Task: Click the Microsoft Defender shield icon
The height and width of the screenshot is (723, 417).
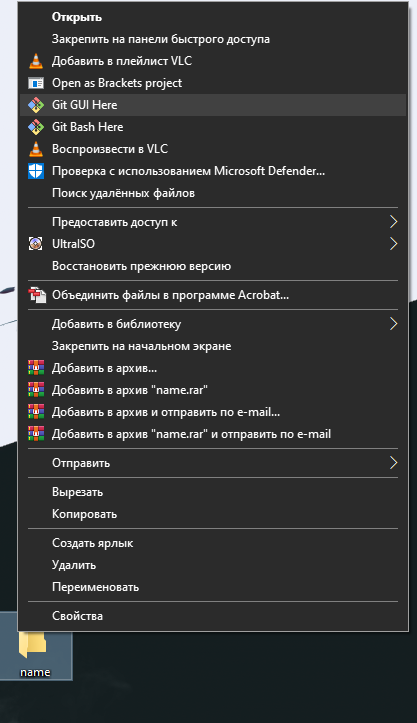Action: pyautogui.click(x=36, y=171)
